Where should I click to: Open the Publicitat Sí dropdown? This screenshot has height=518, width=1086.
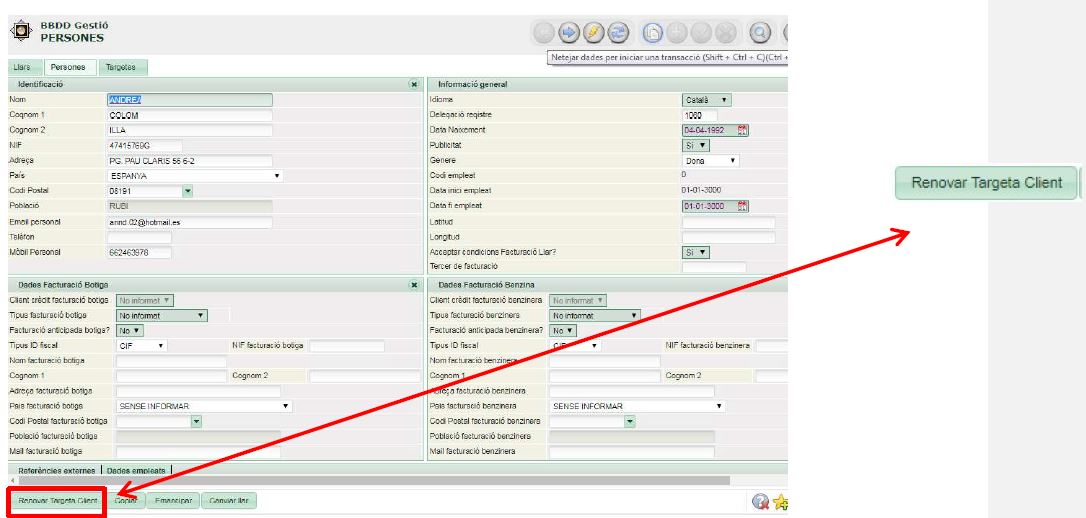click(x=696, y=145)
